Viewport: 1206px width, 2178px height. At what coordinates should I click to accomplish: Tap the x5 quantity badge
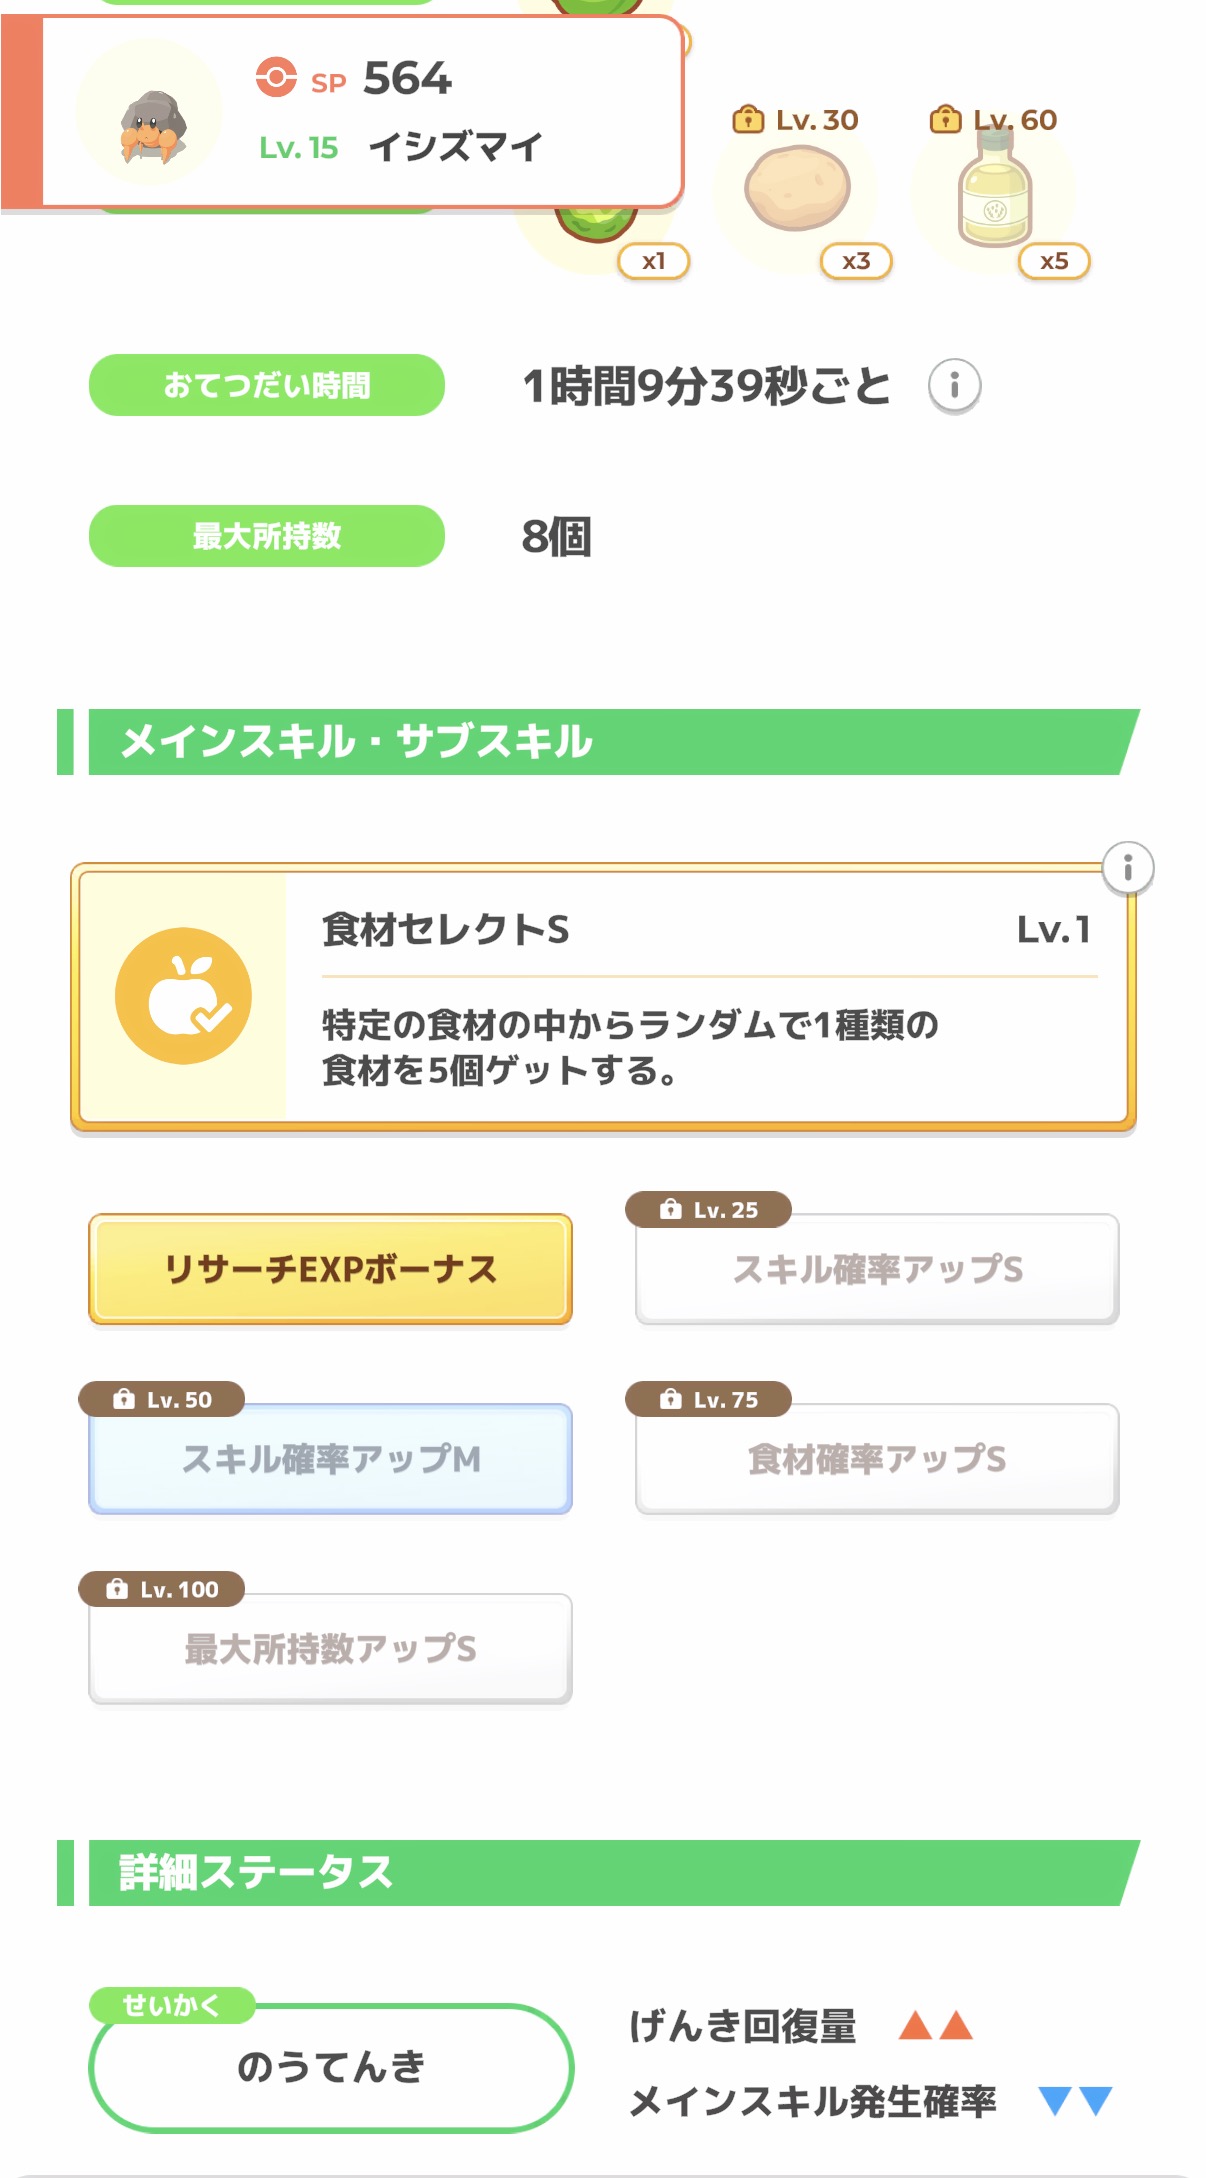tap(1054, 262)
